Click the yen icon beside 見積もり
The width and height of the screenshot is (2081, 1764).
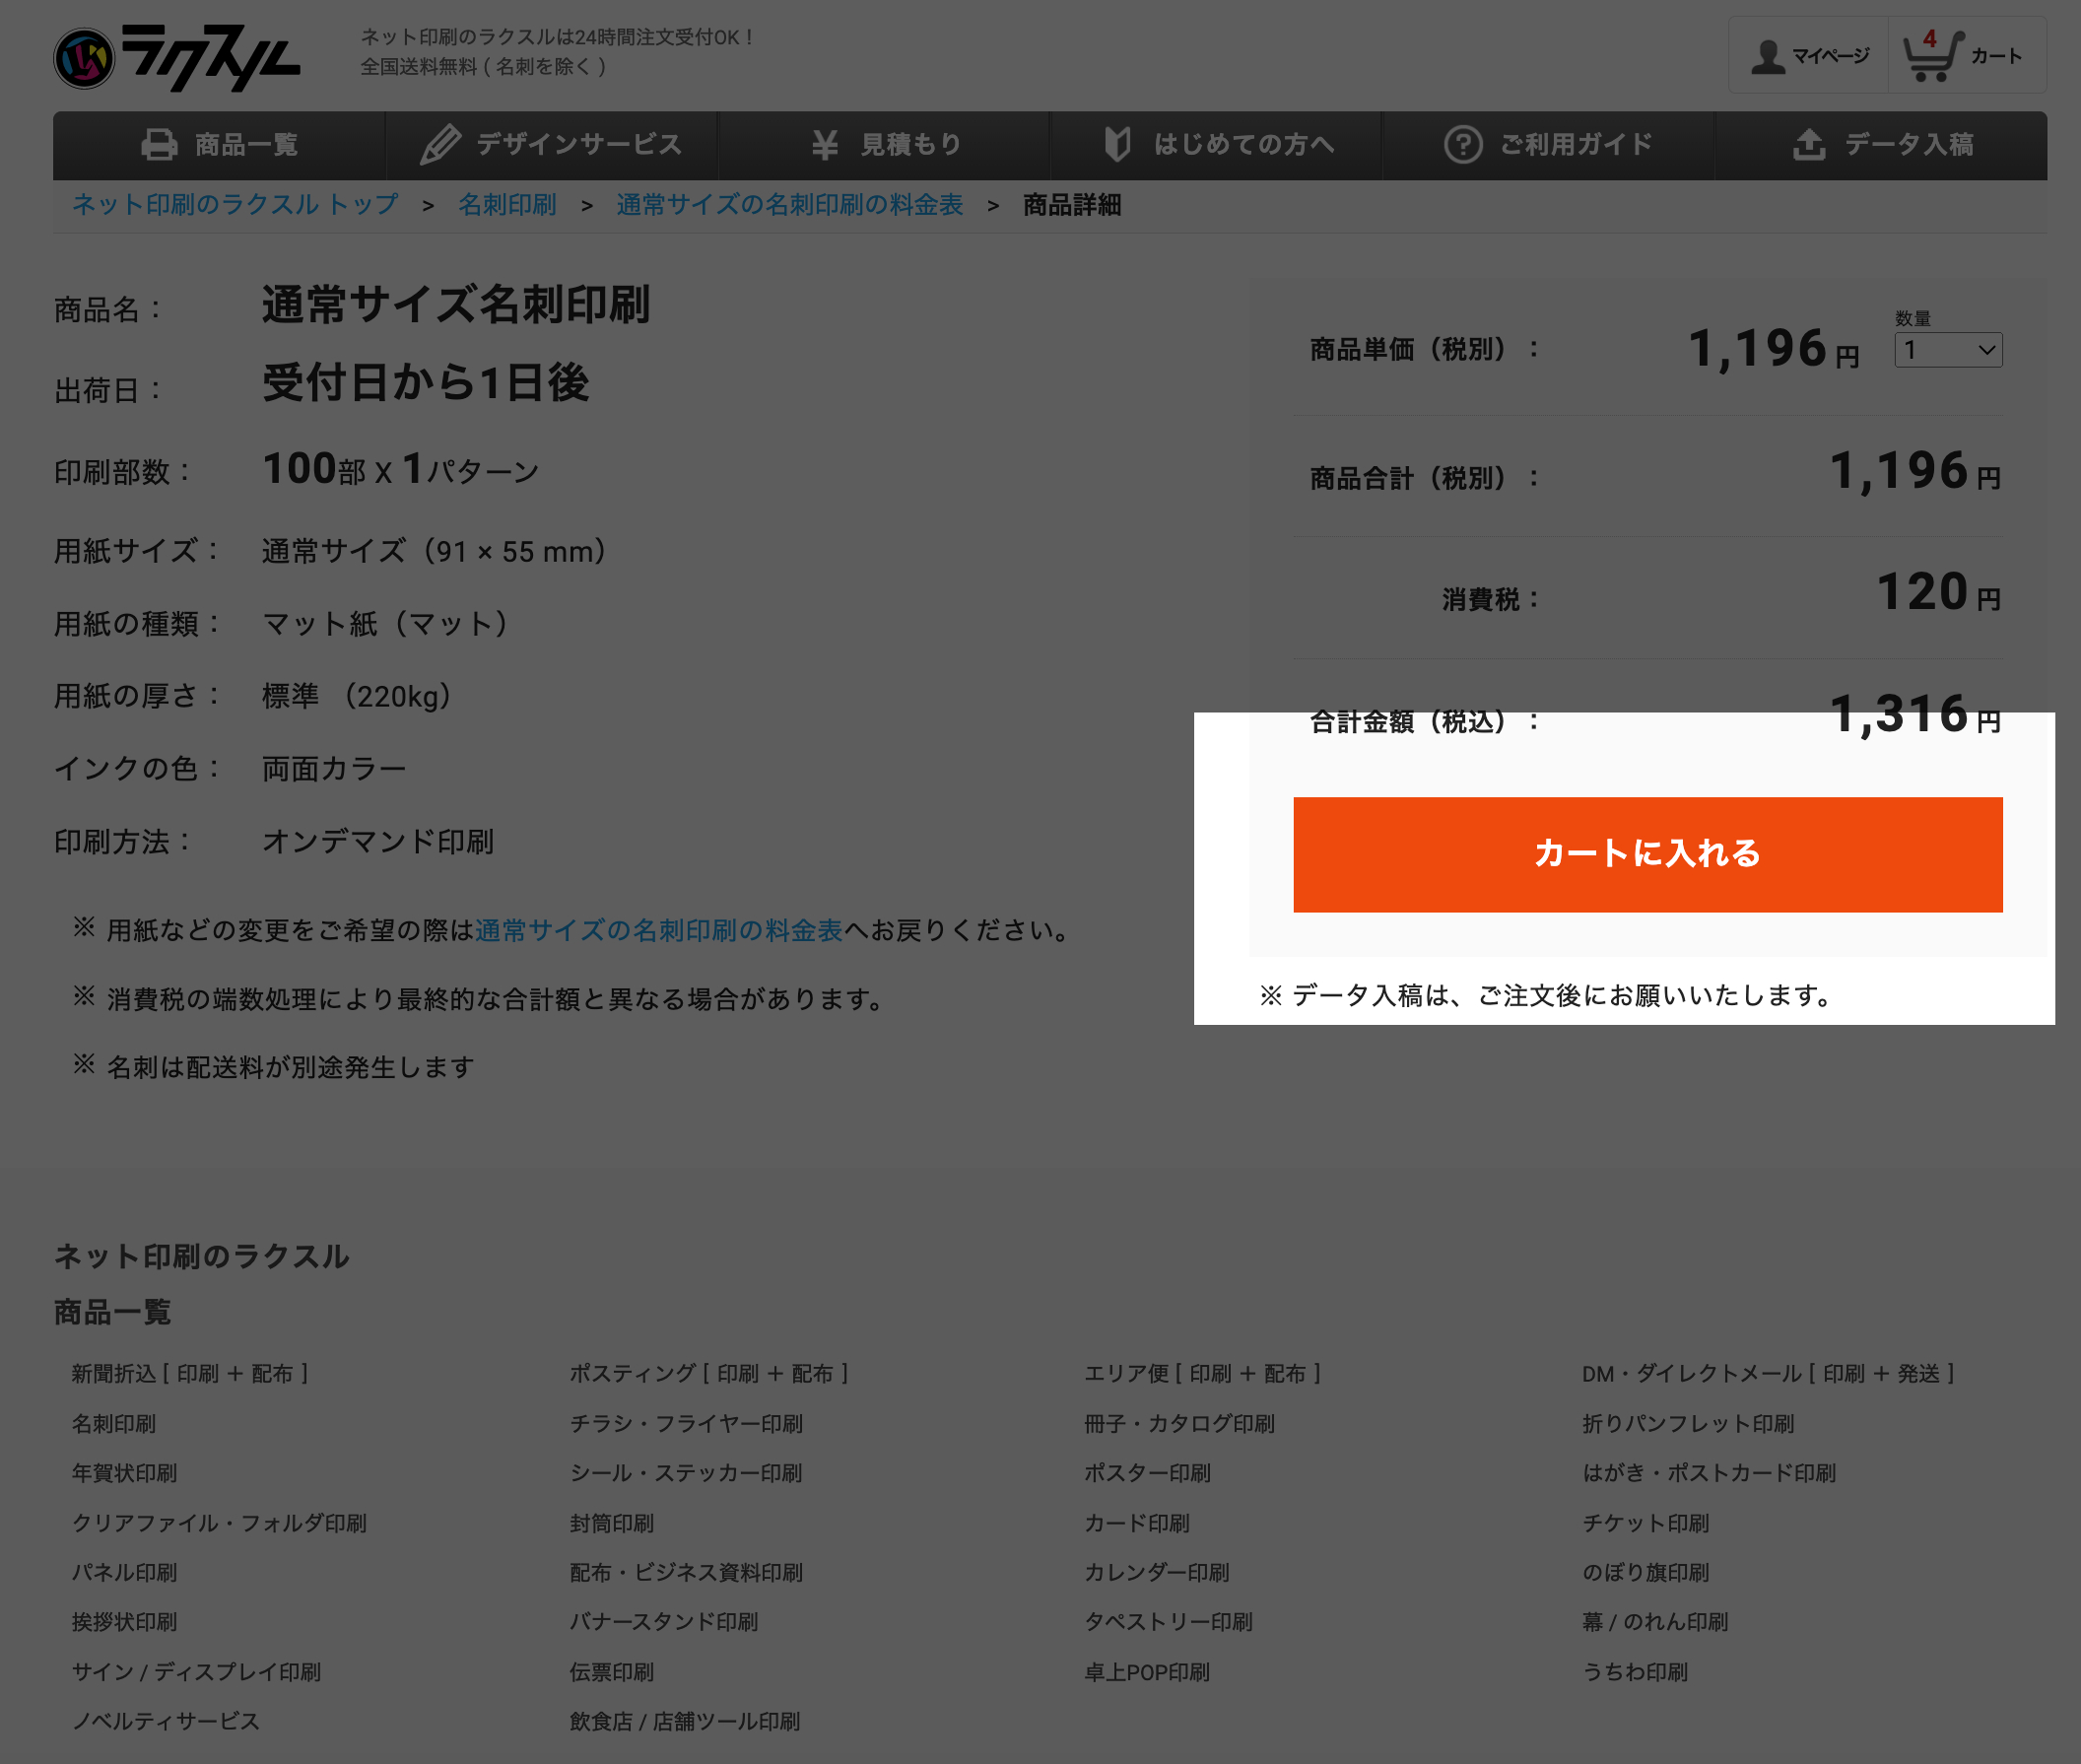[x=823, y=145]
